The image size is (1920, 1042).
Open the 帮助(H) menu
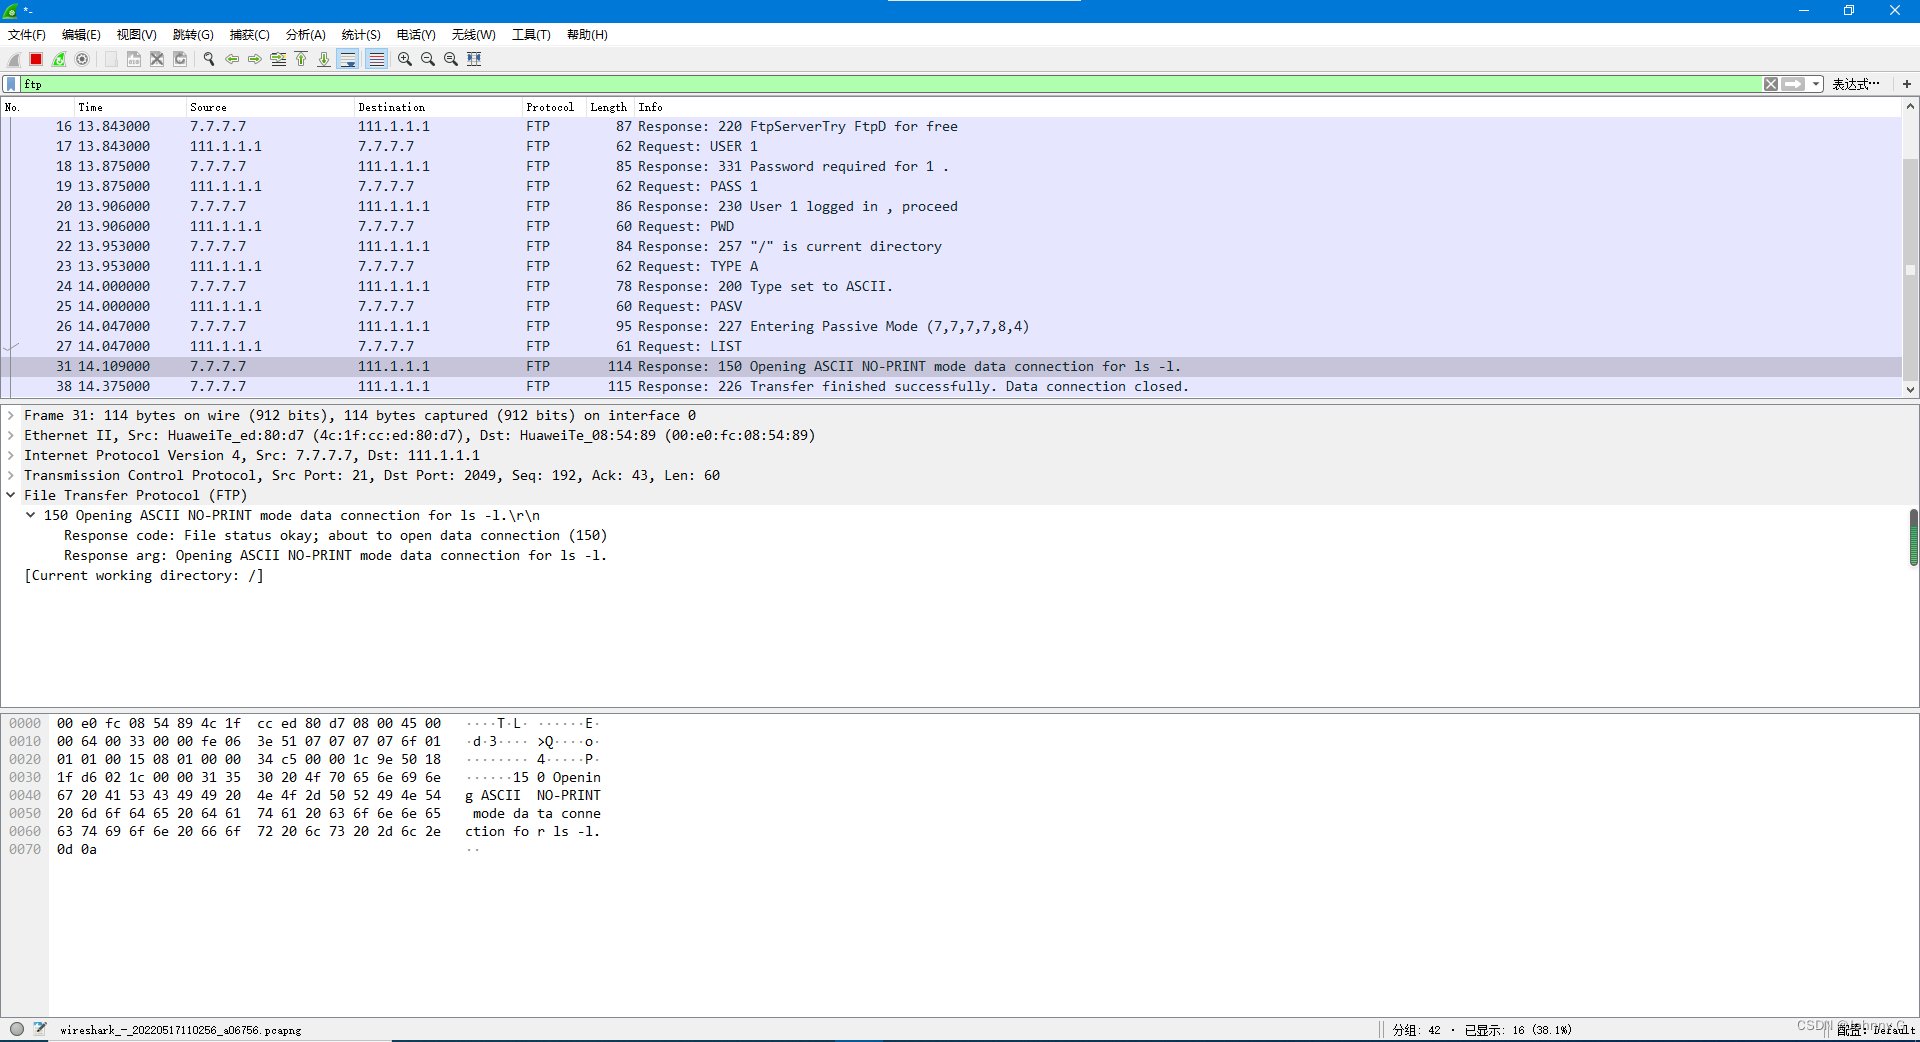tap(588, 35)
